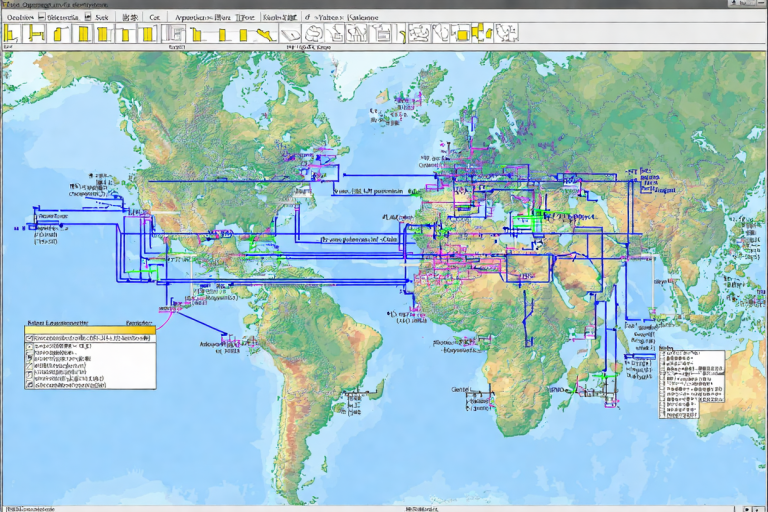
Task: Open the first menu item in the menu bar
Action: click(x=20, y=17)
